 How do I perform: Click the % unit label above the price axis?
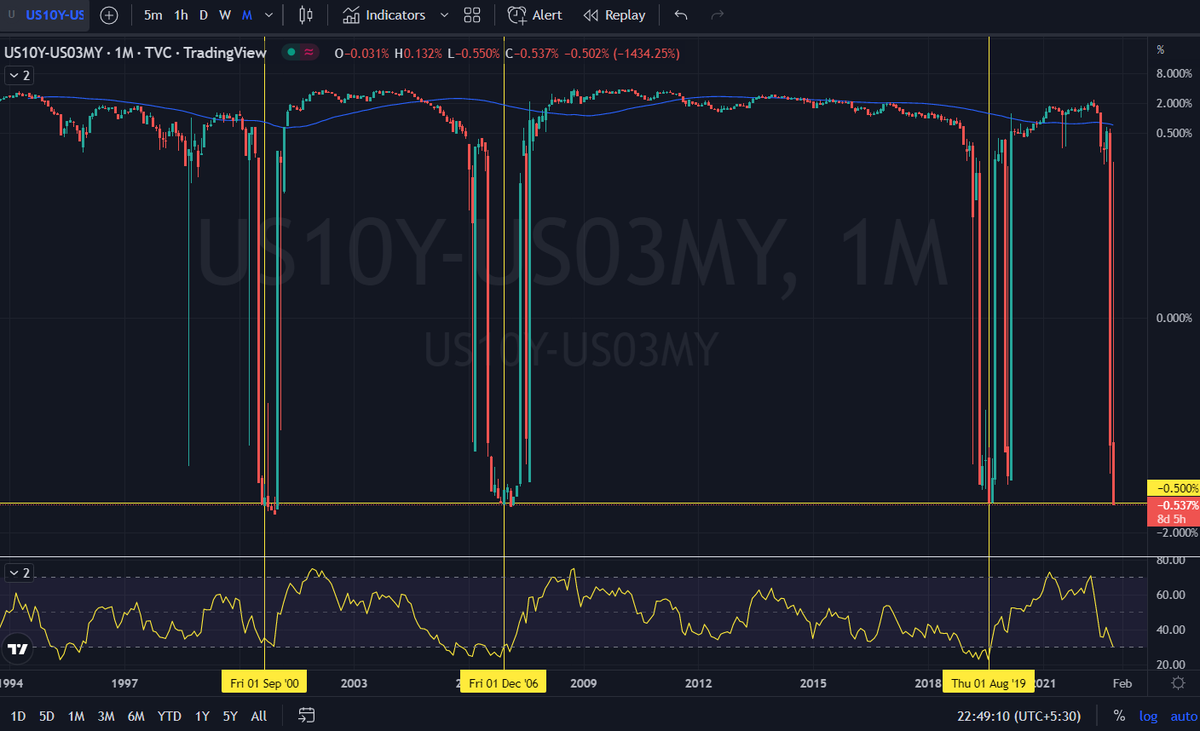[x=1161, y=50]
